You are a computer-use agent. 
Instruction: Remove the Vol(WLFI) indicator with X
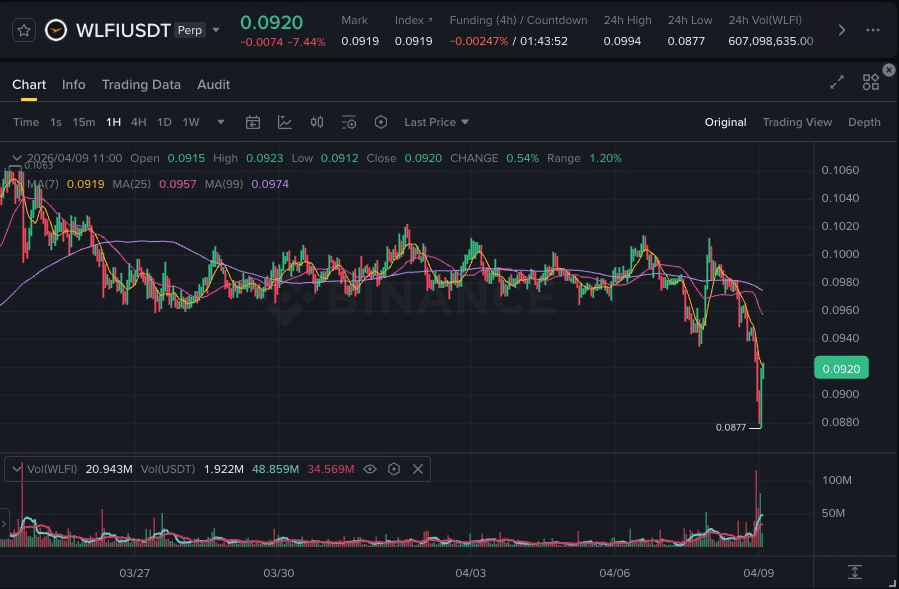point(418,469)
